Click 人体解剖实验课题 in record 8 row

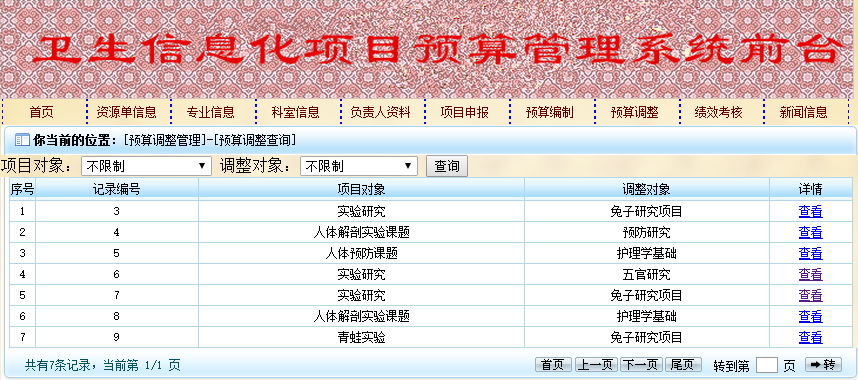(361, 316)
